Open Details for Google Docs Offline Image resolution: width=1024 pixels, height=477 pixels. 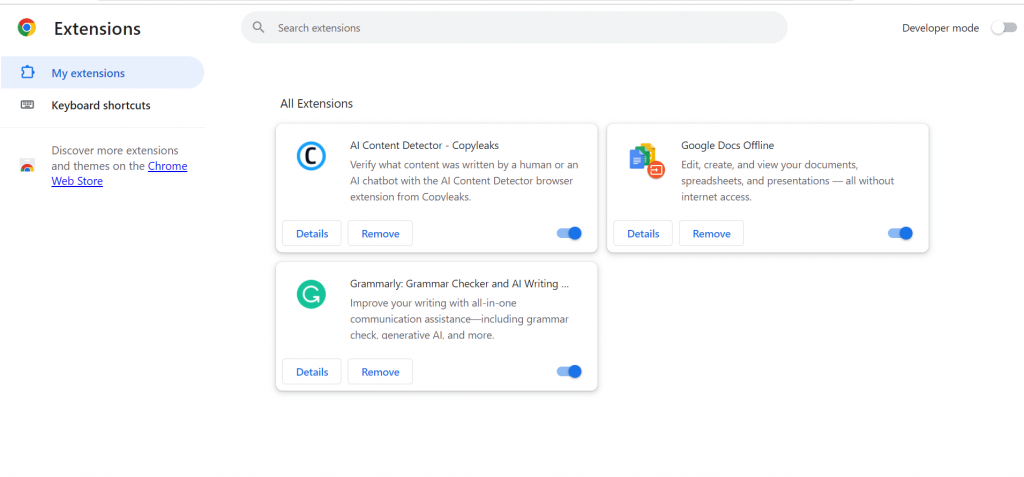coord(643,233)
